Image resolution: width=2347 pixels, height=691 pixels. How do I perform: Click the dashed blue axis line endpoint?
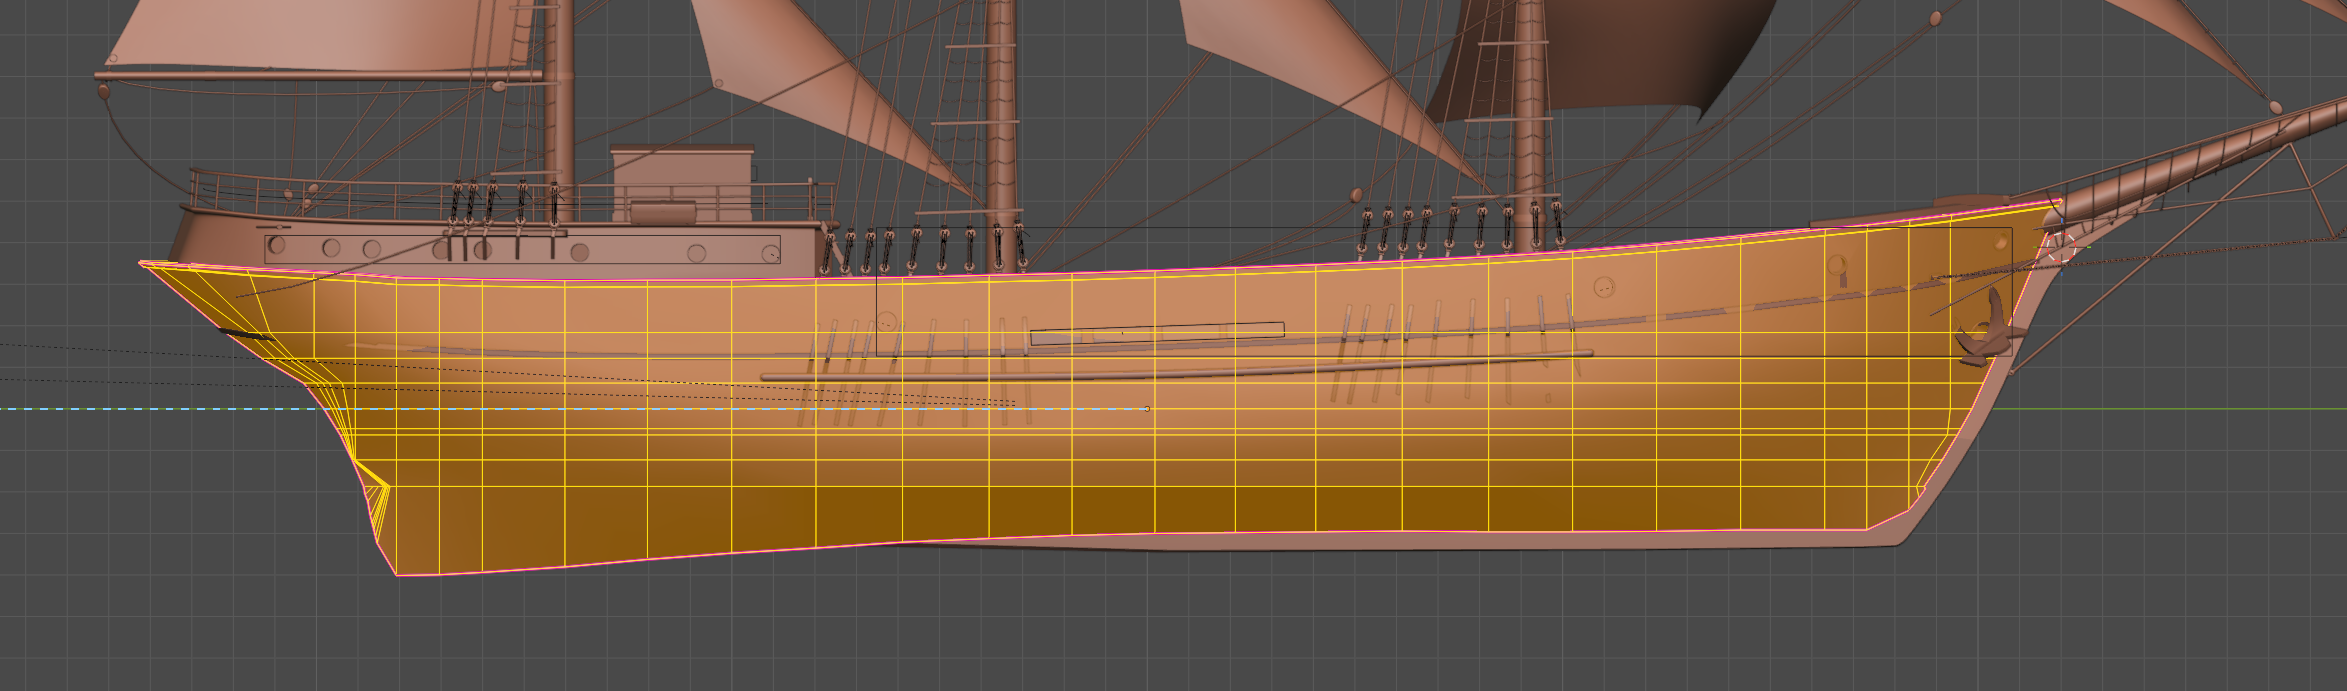coord(1146,409)
